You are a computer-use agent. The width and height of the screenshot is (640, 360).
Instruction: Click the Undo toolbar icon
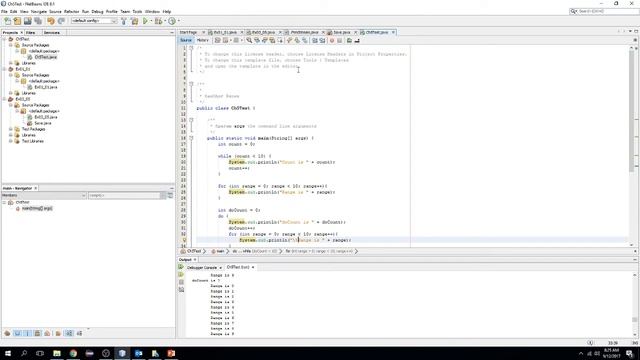[x=51, y=21]
